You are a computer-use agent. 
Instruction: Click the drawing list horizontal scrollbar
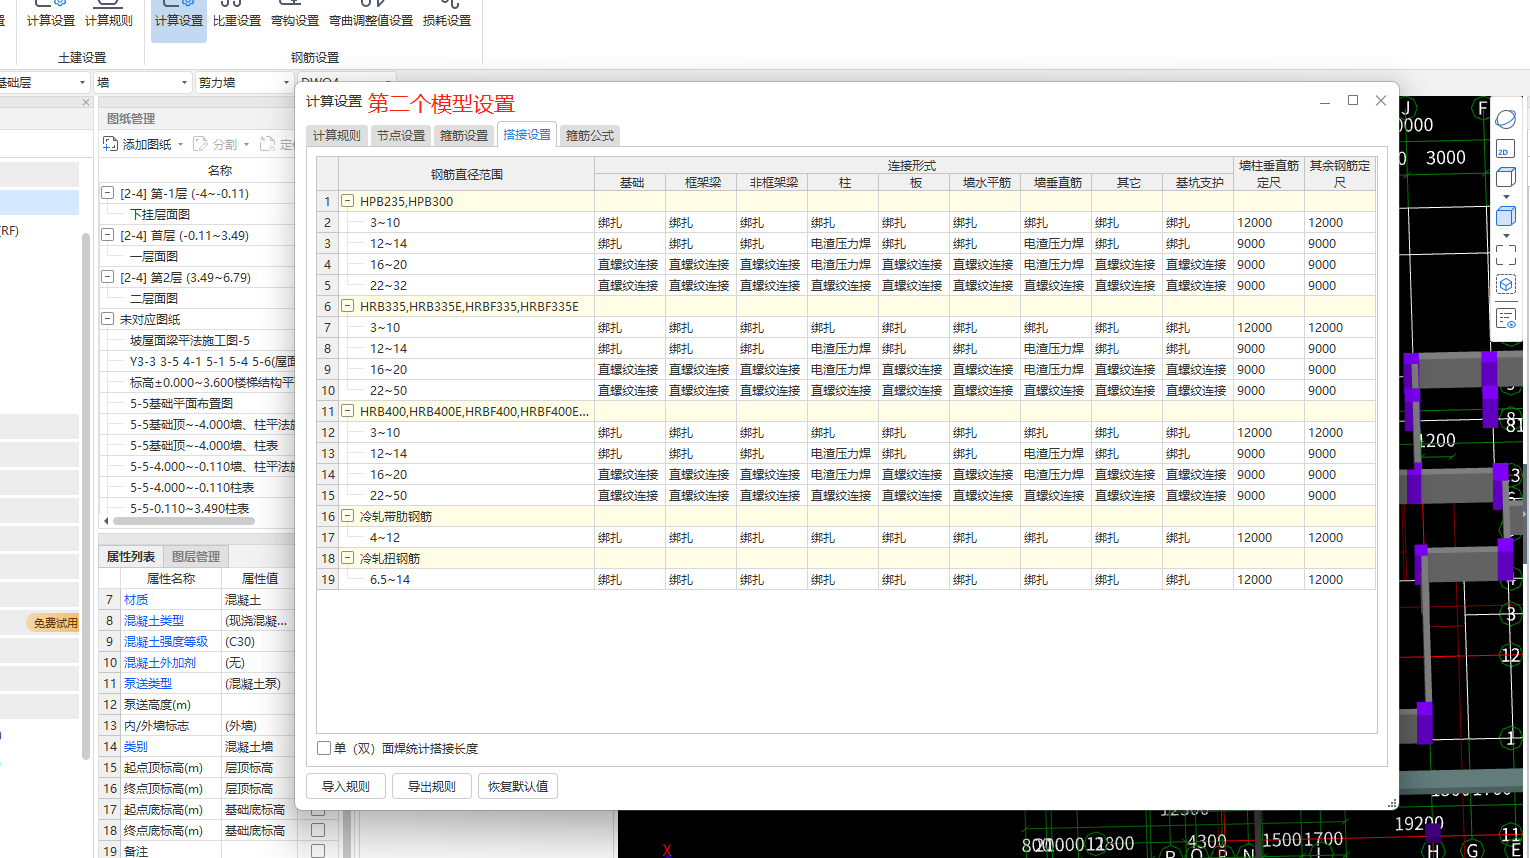[x=184, y=521]
